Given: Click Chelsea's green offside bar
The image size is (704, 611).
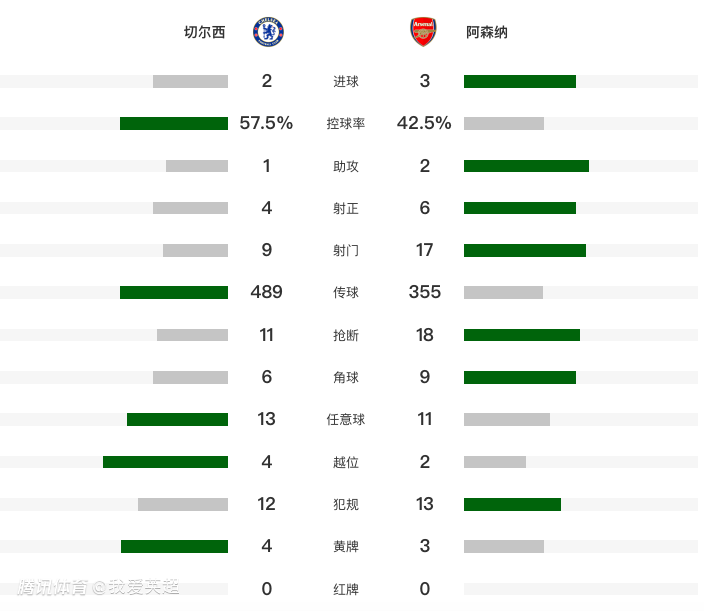Looking at the screenshot, I should click(x=165, y=461).
